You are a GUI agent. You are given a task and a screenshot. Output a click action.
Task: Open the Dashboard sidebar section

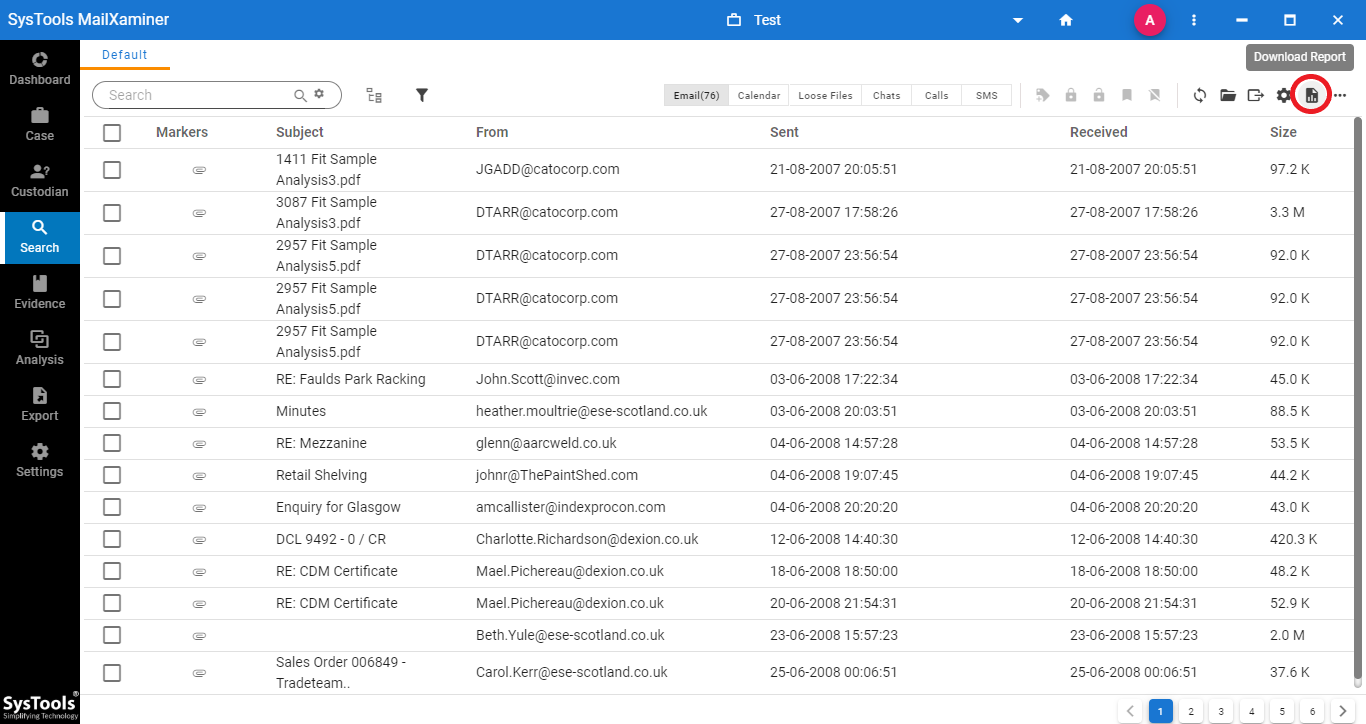40,68
